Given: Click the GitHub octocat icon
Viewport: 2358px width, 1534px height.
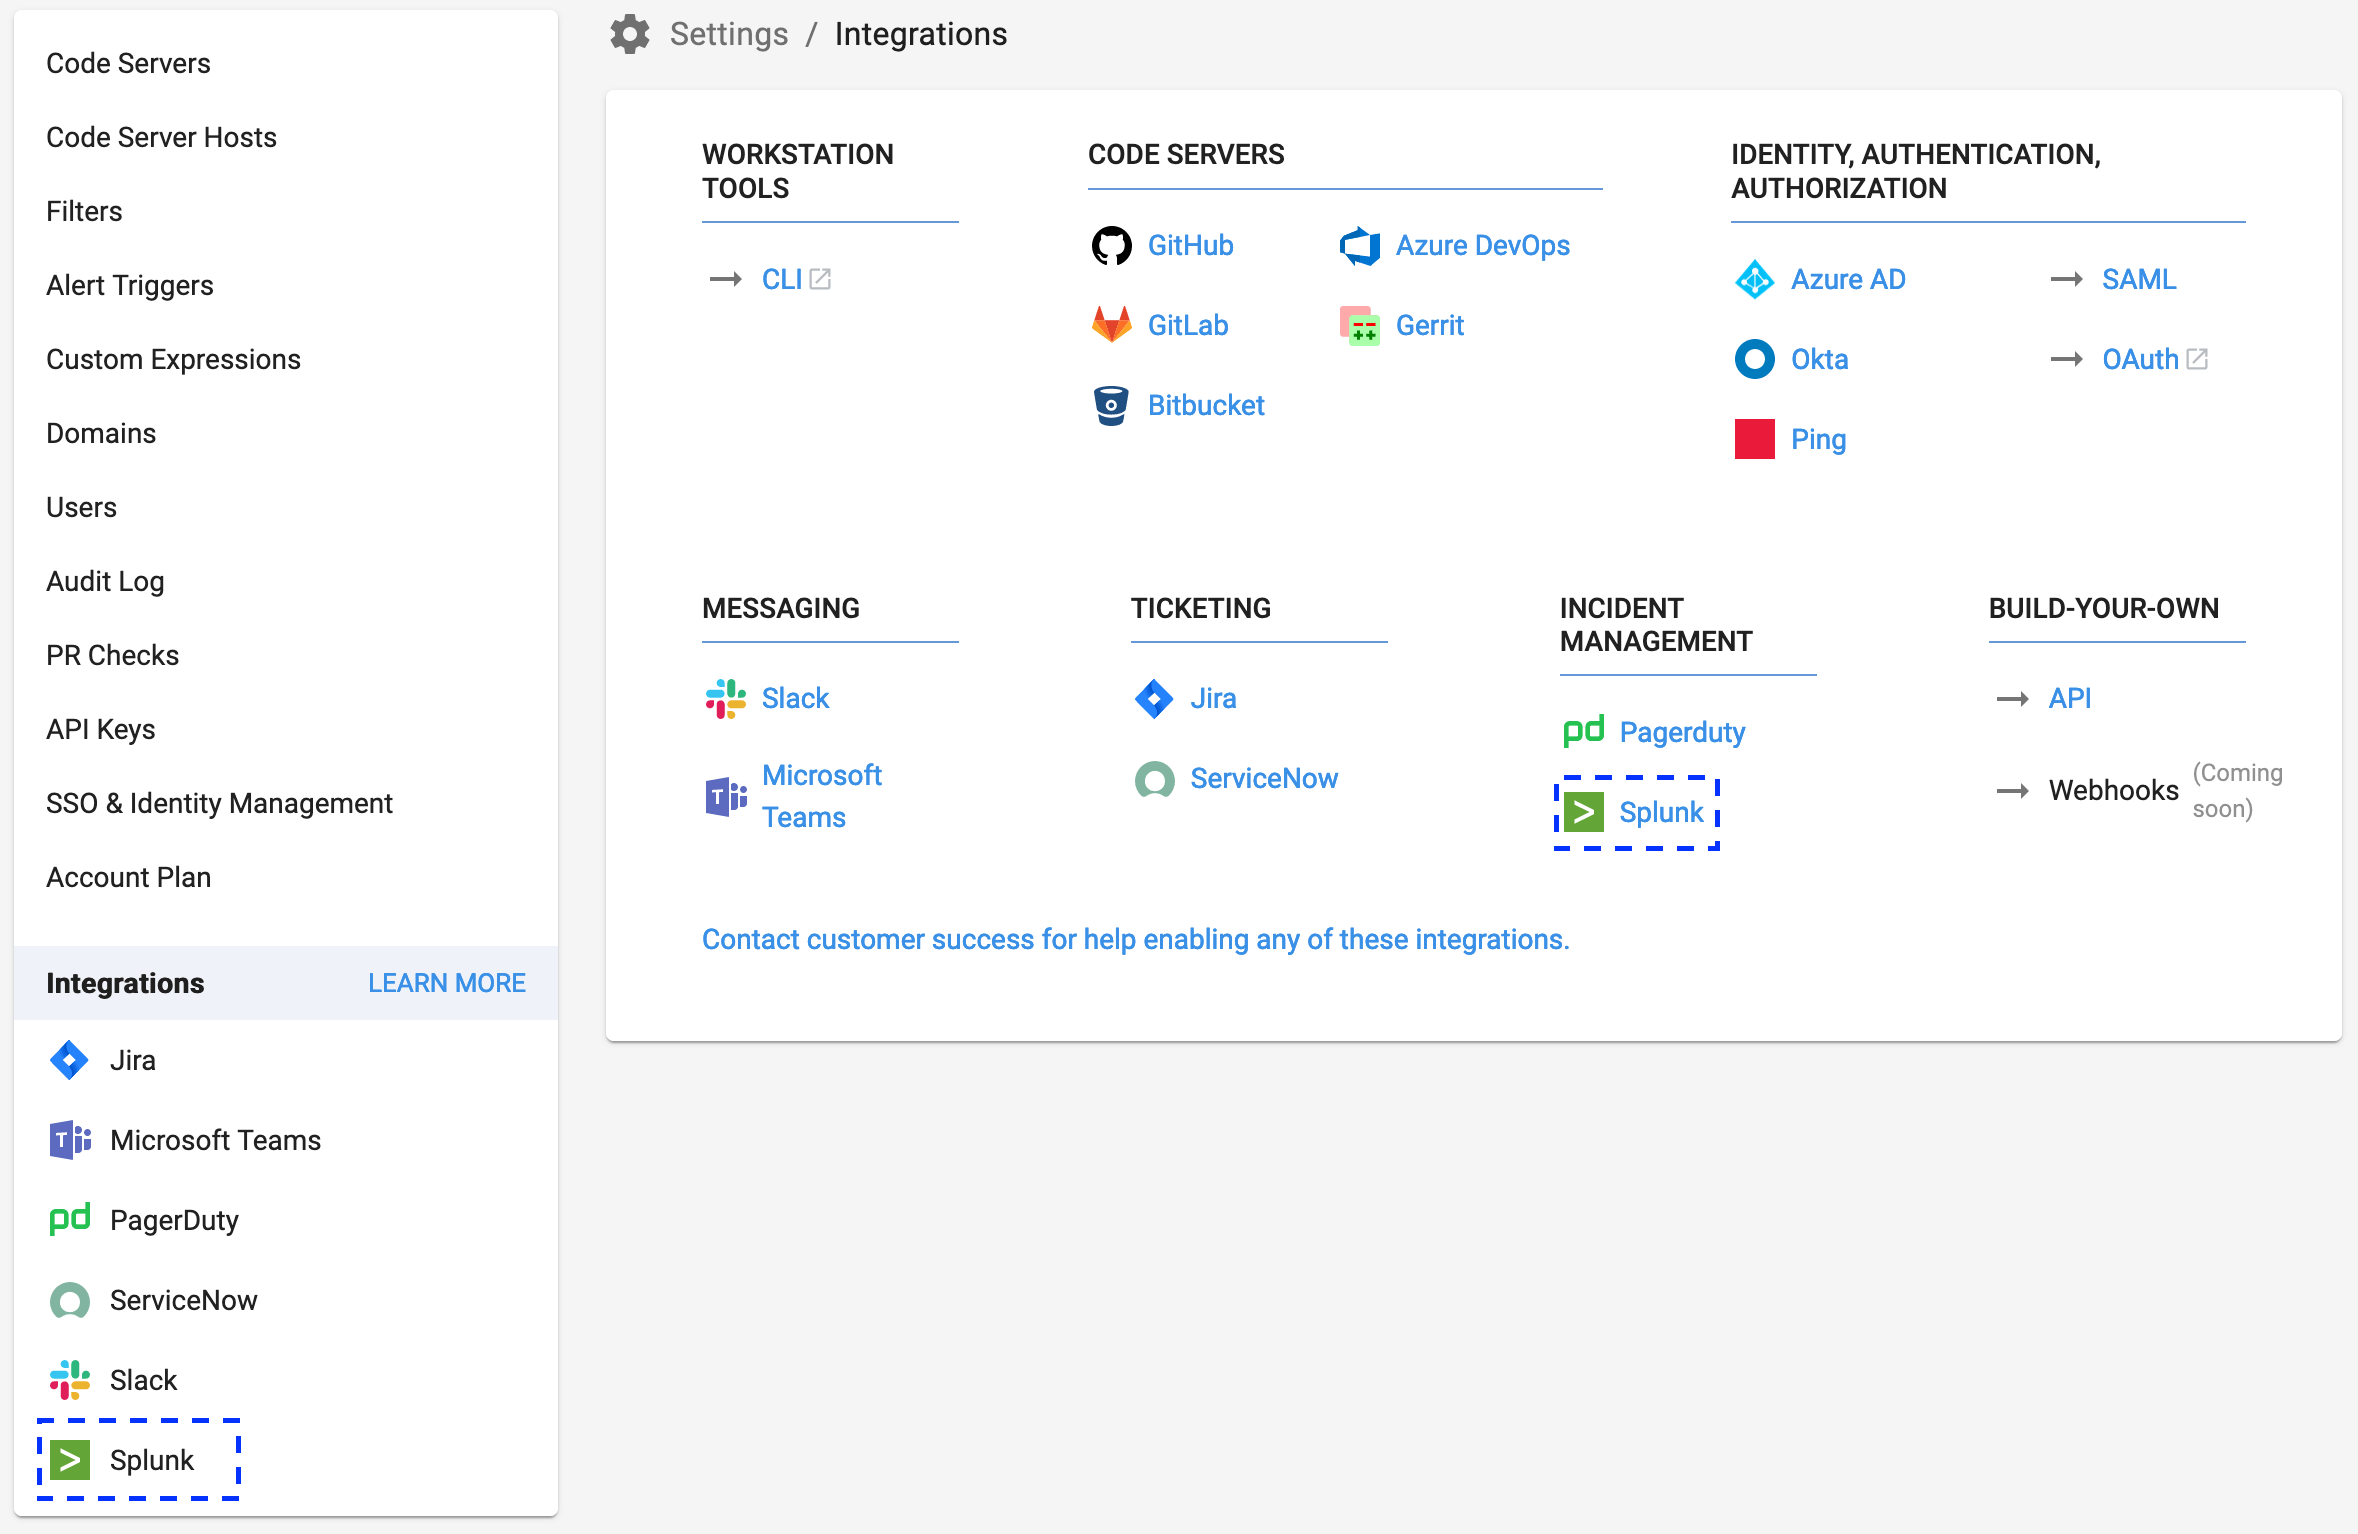Looking at the screenshot, I should click(x=1110, y=245).
